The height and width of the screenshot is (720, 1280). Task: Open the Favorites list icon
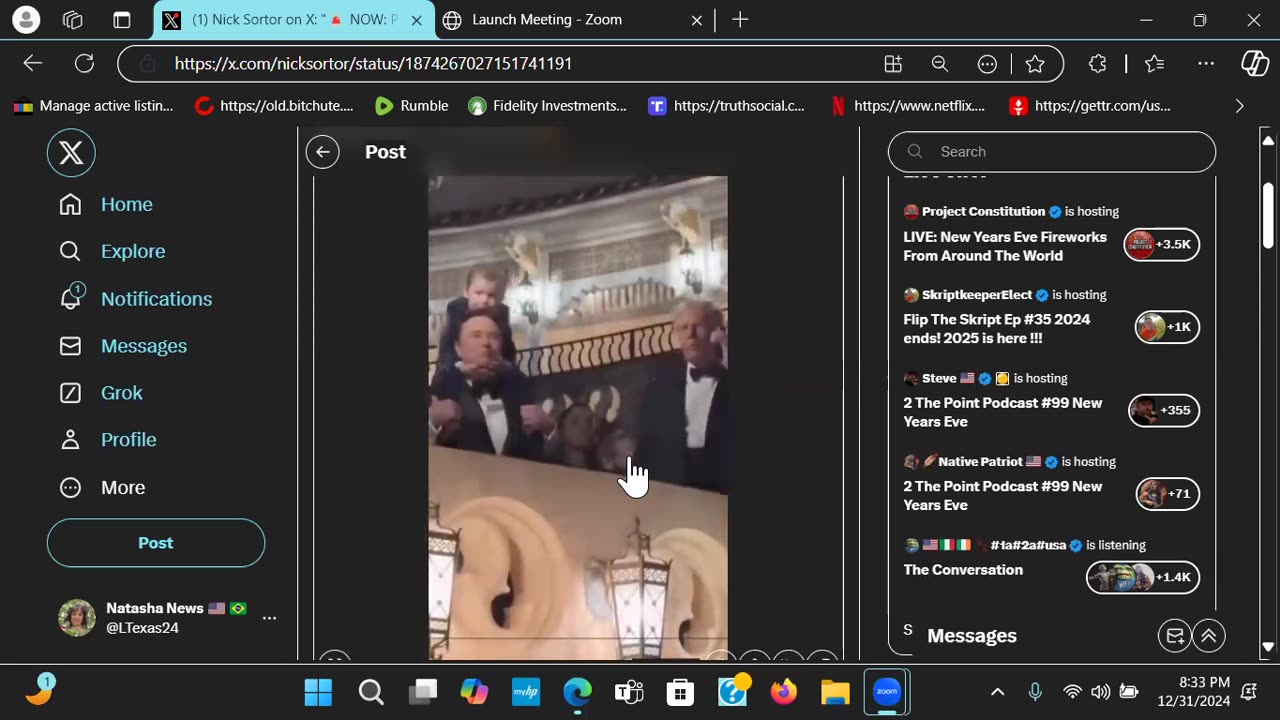point(1155,63)
